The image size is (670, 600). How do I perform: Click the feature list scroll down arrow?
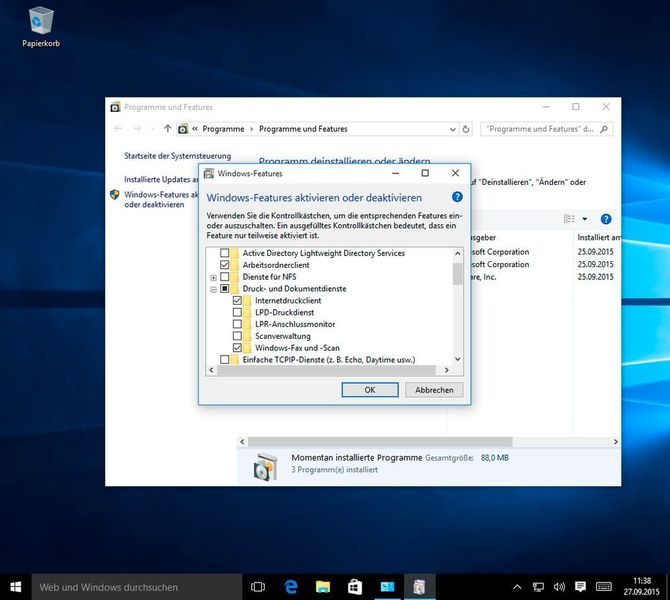pos(458,359)
